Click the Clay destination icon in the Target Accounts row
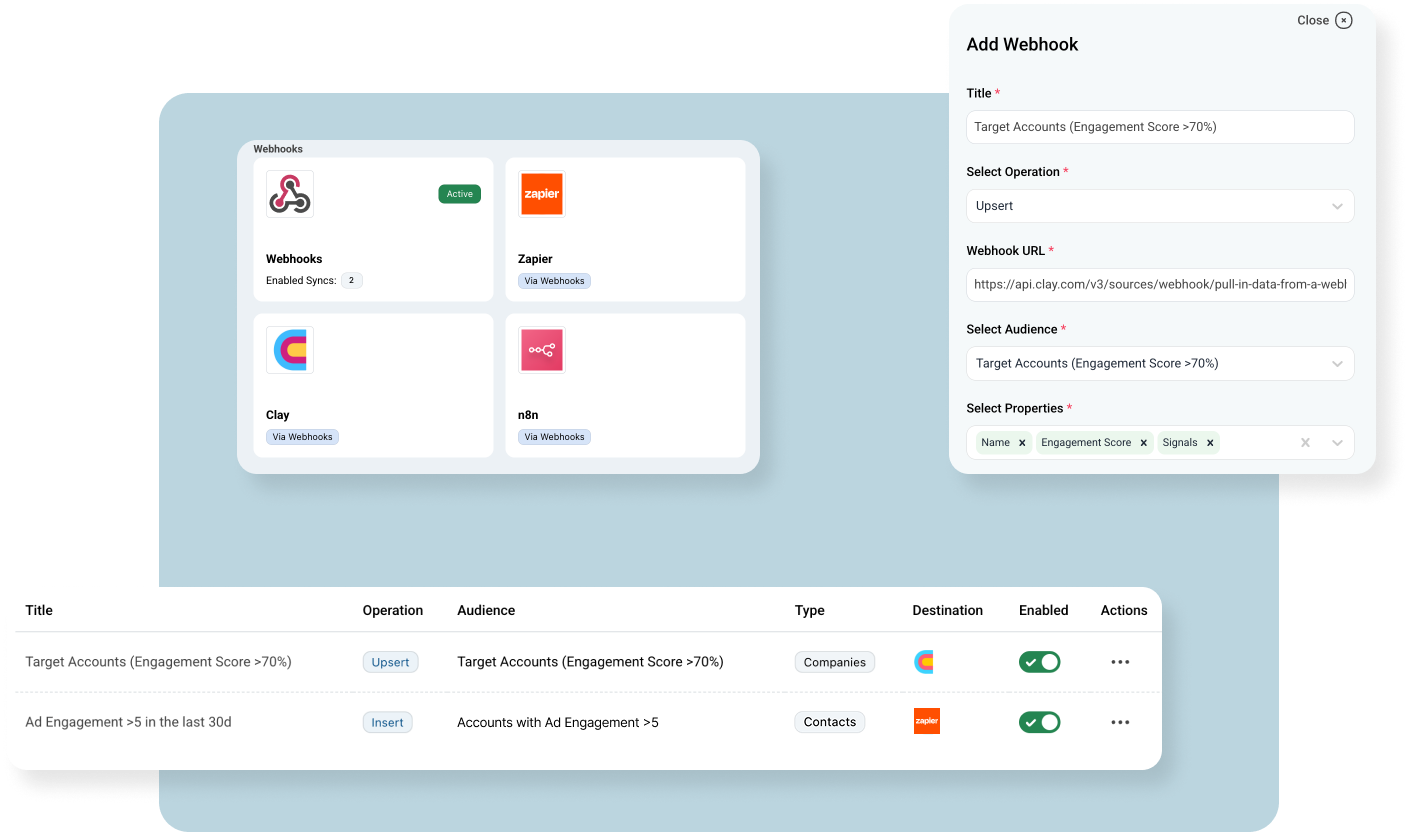This screenshot has width=1409, height=832. pyautogui.click(x=924, y=662)
